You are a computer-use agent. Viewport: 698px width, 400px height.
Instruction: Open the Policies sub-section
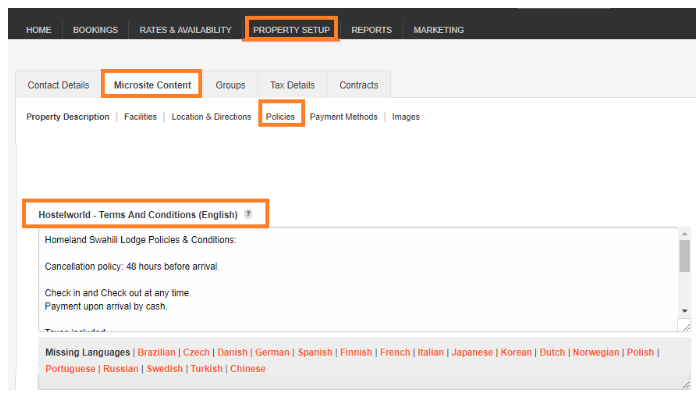coord(280,117)
